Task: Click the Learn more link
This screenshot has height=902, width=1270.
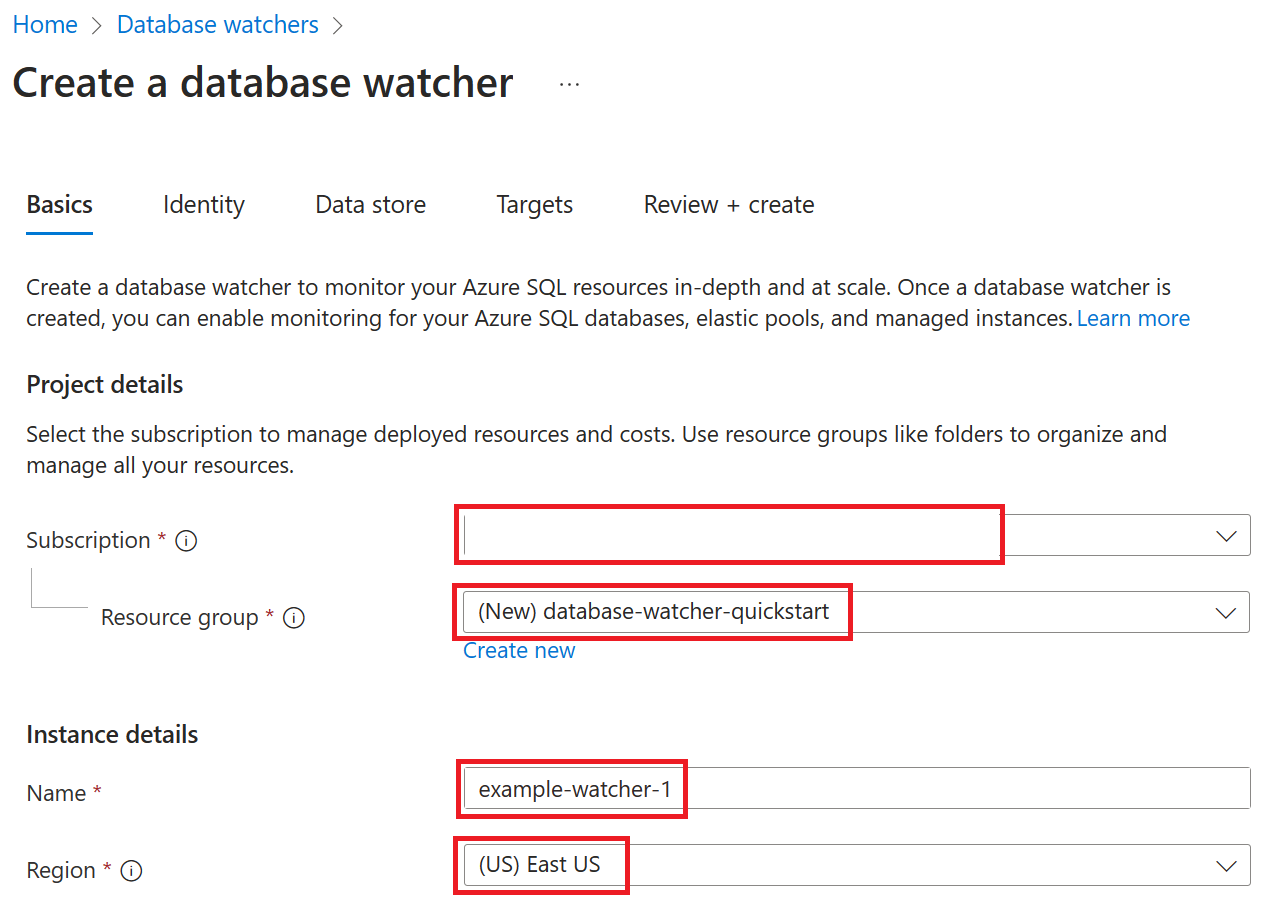Action: (1133, 318)
